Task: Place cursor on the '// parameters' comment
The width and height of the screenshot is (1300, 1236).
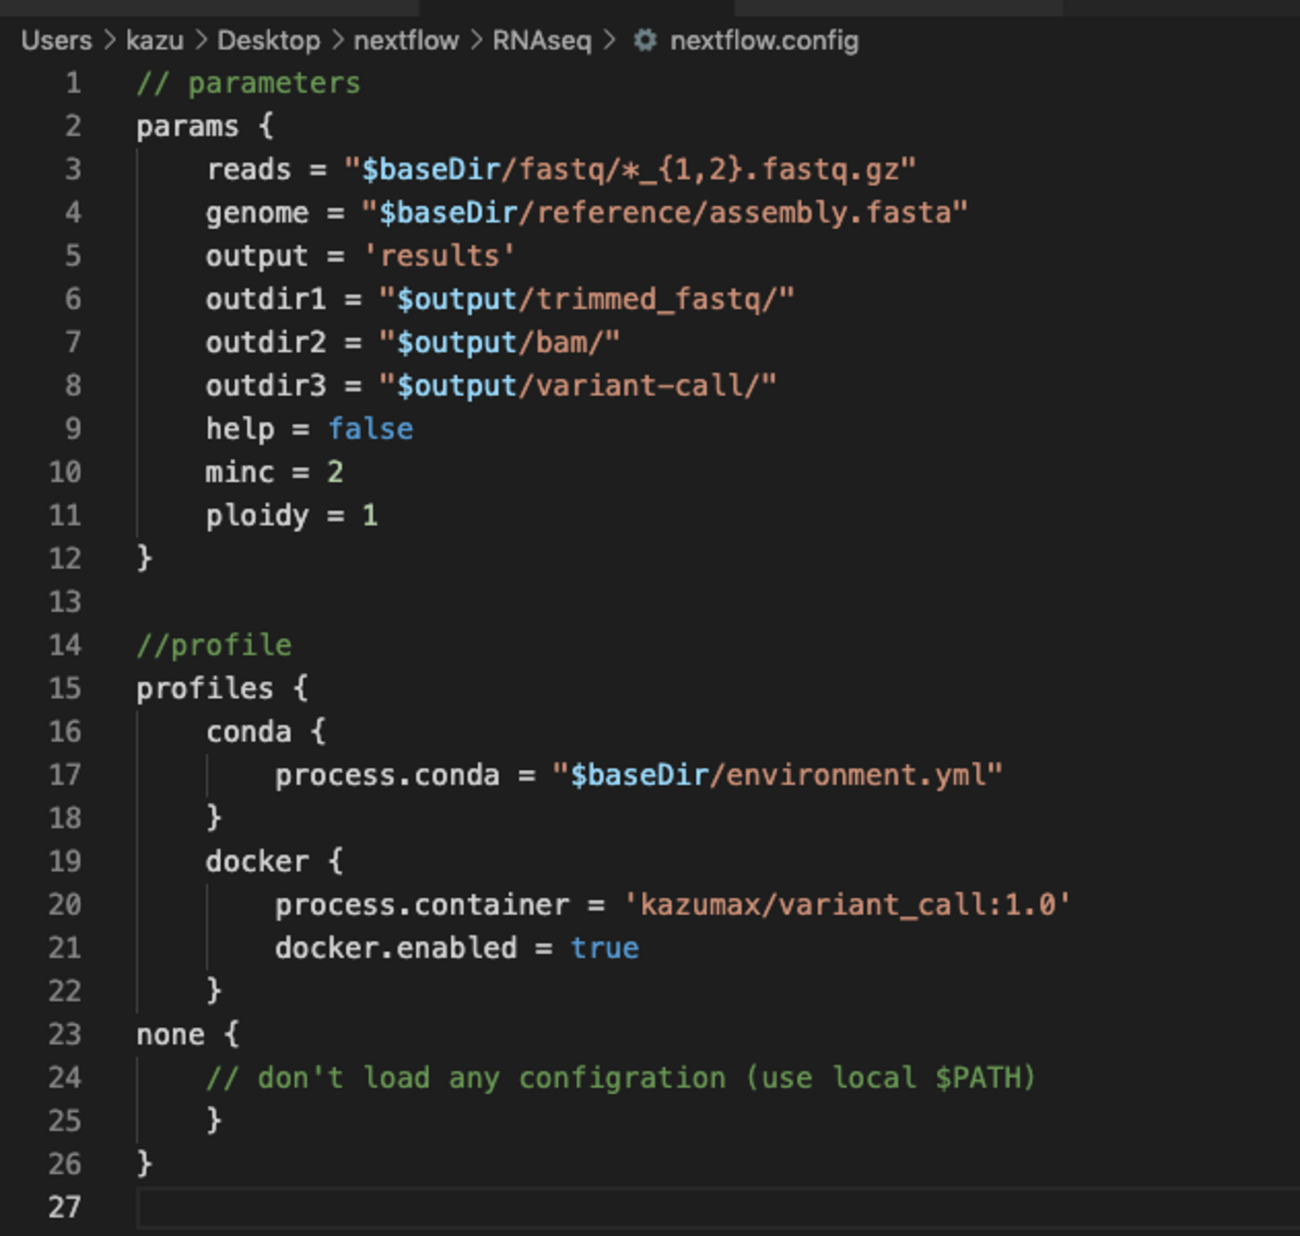Action: pyautogui.click(x=248, y=83)
